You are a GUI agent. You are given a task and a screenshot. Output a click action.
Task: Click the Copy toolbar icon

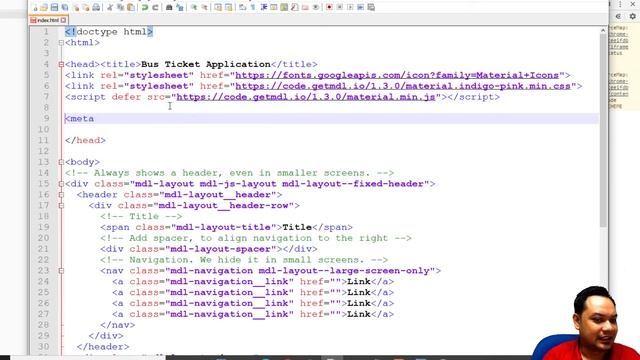pos(120,7)
